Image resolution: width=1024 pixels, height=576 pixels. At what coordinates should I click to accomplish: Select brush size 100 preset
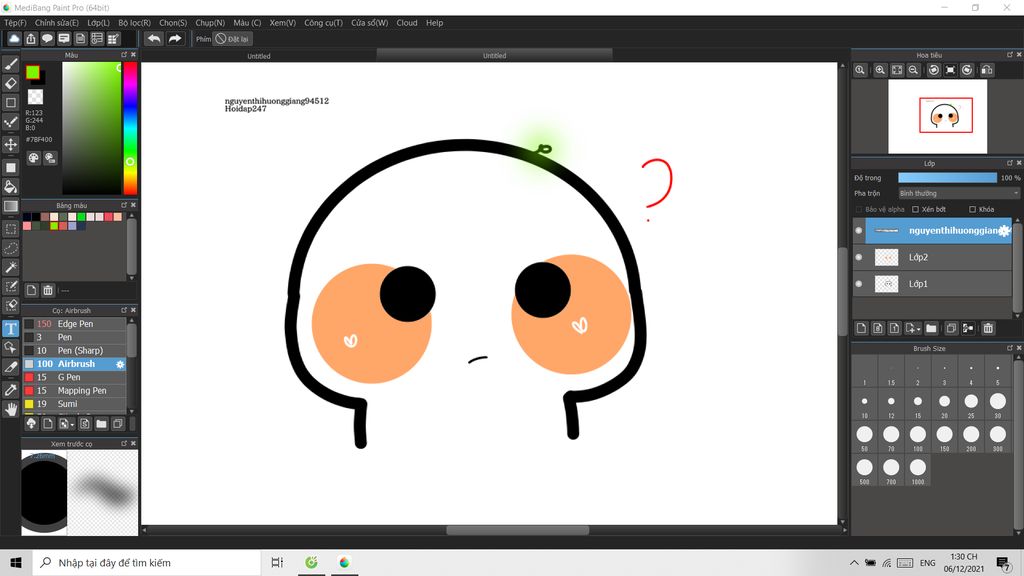[x=918, y=437]
